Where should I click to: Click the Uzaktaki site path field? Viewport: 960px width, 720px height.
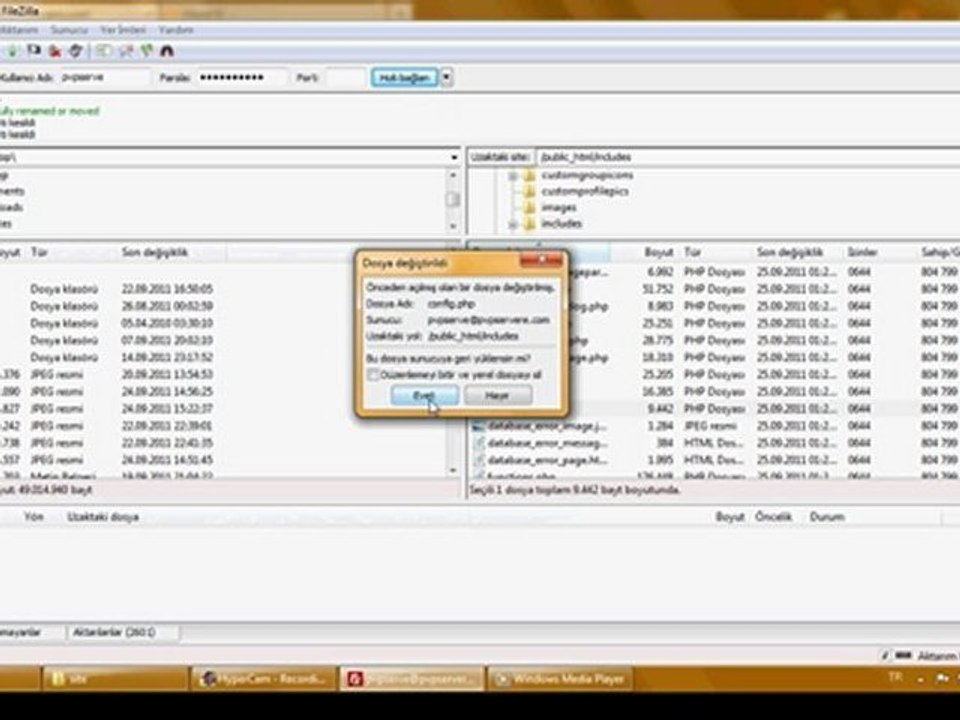click(748, 157)
